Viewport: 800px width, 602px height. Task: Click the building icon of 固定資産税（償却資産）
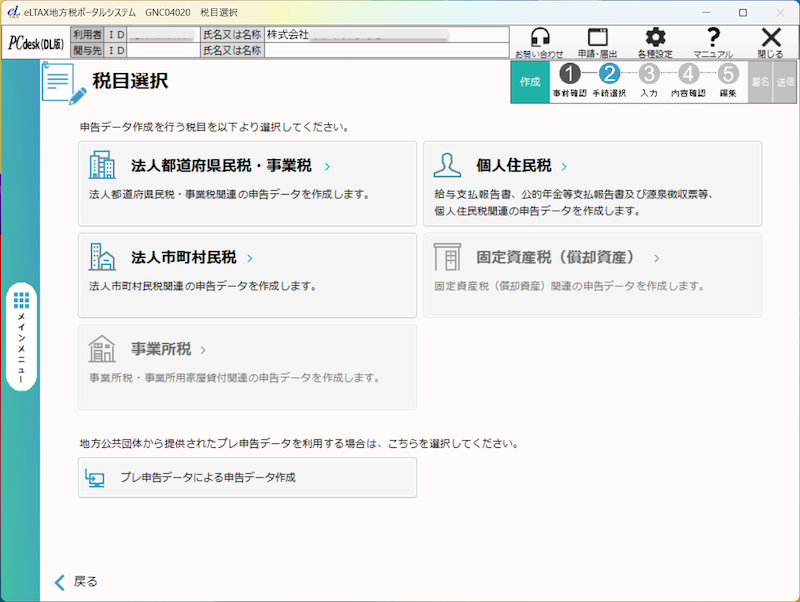[x=447, y=257]
